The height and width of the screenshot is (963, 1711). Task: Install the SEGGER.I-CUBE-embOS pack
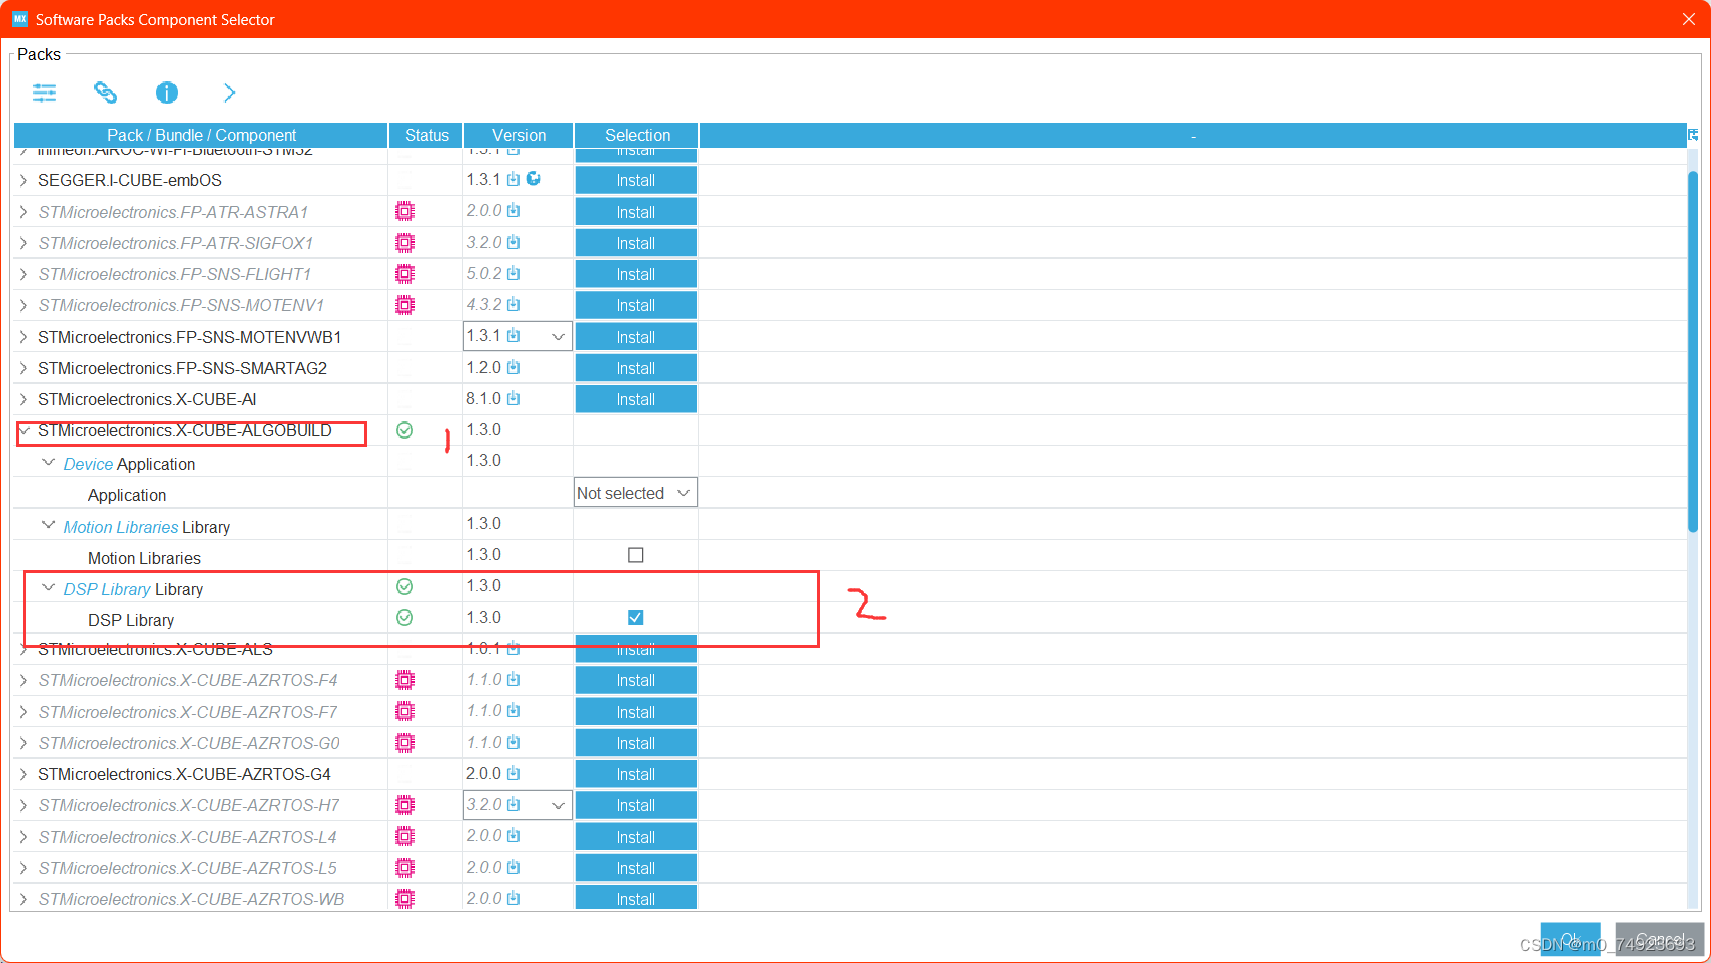click(636, 180)
